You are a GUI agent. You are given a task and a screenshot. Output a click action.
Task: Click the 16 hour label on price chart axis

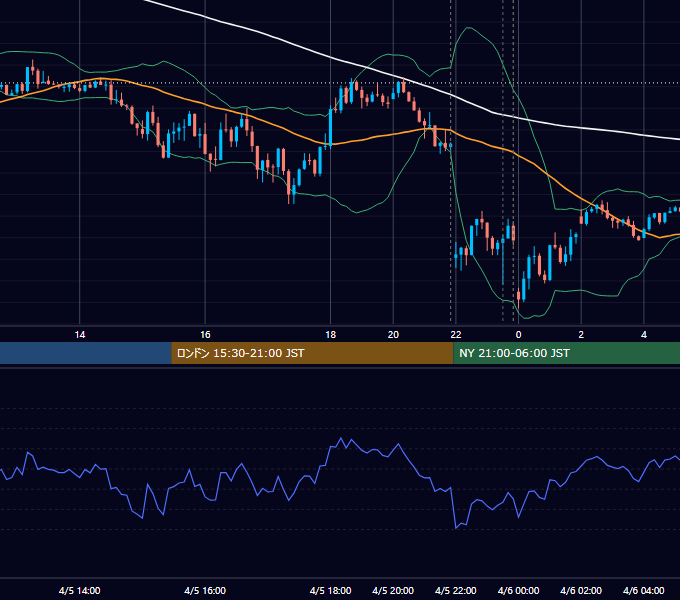(x=205, y=335)
